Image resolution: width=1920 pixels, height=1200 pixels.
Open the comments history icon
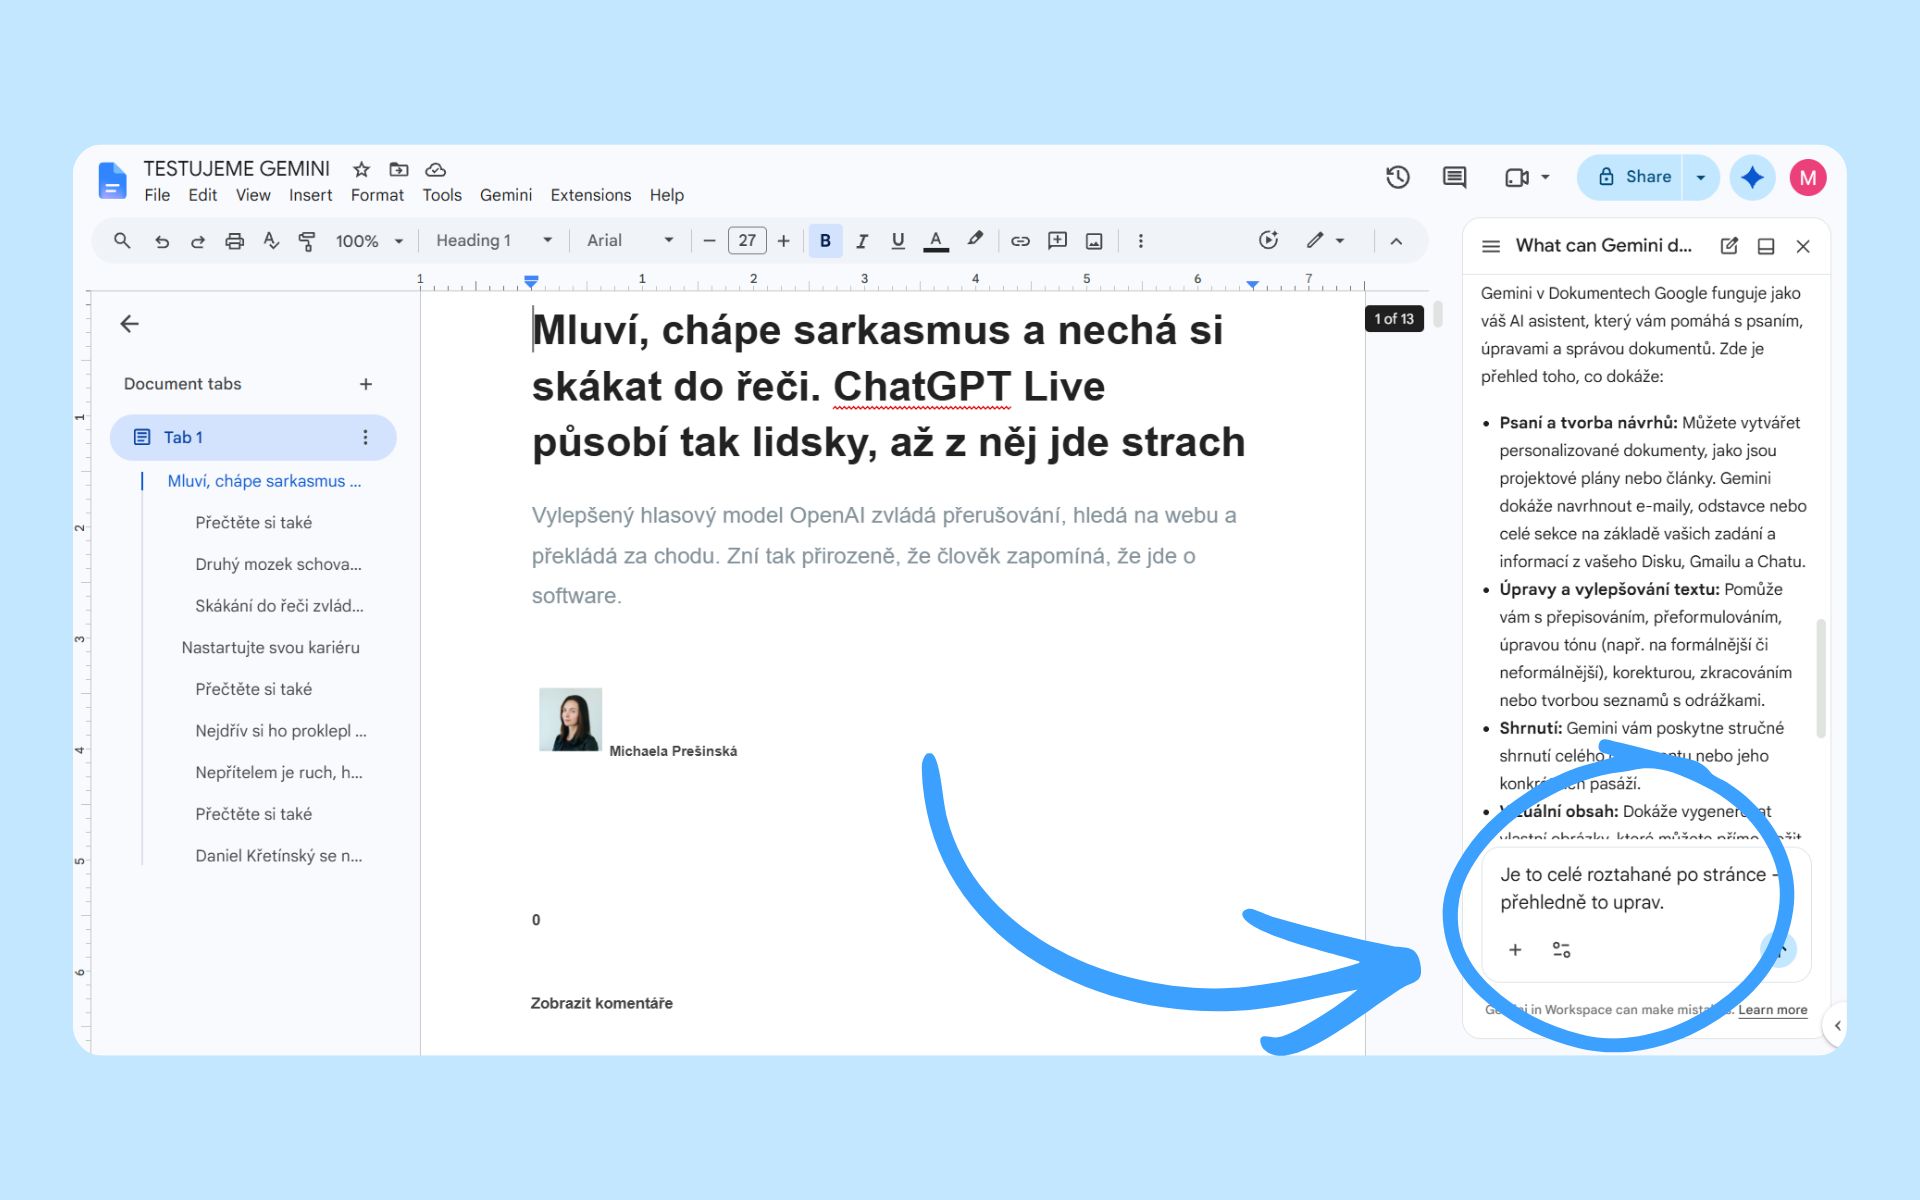click(1454, 177)
